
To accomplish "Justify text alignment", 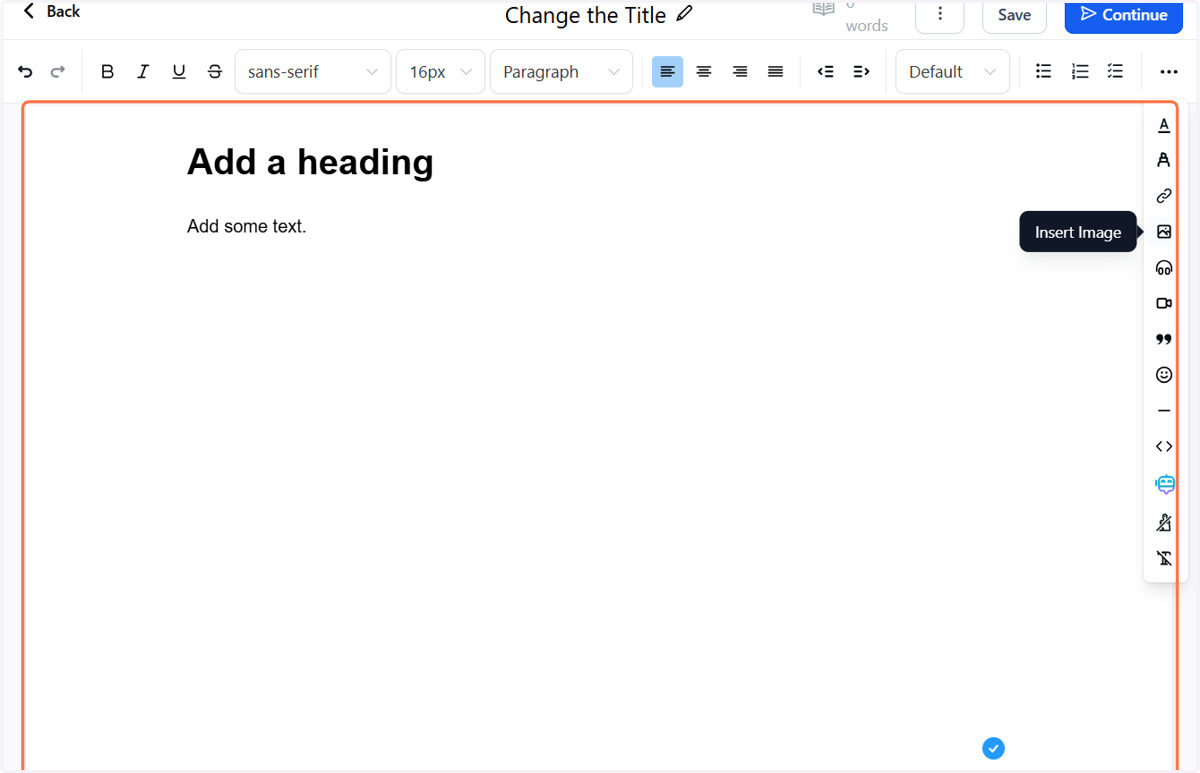I will coord(775,72).
